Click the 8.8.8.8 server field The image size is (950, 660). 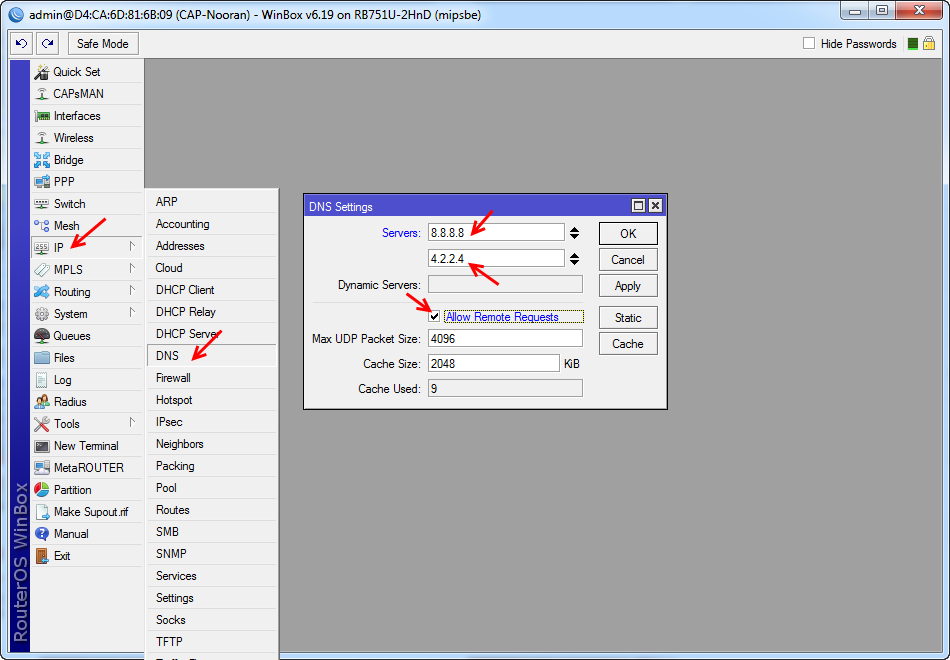(x=496, y=233)
